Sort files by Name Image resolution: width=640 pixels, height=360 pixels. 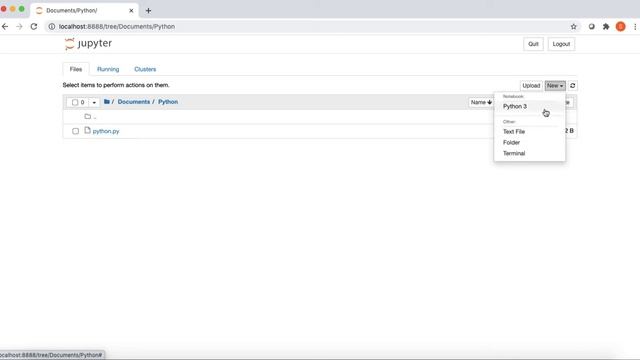[x=481, y=102]
